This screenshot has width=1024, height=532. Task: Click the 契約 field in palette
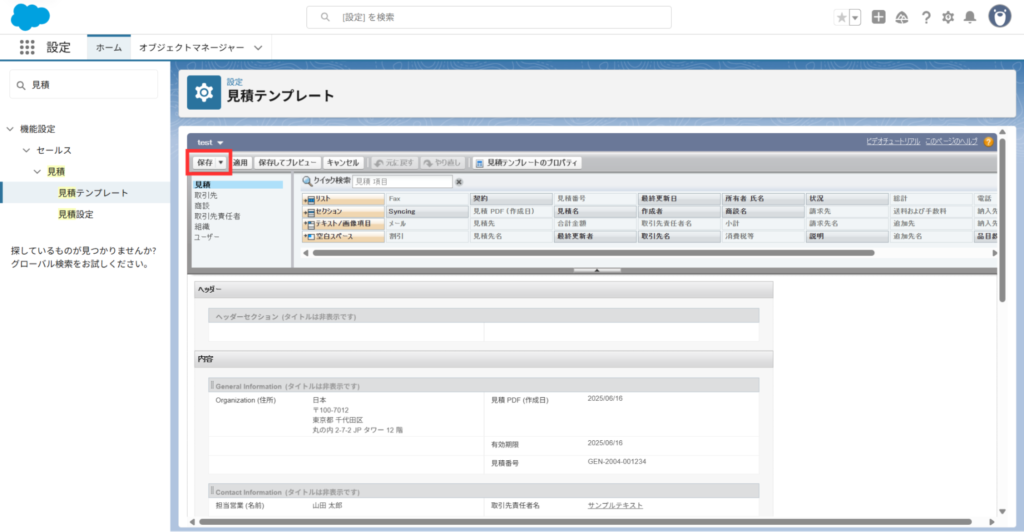(511, 198)
